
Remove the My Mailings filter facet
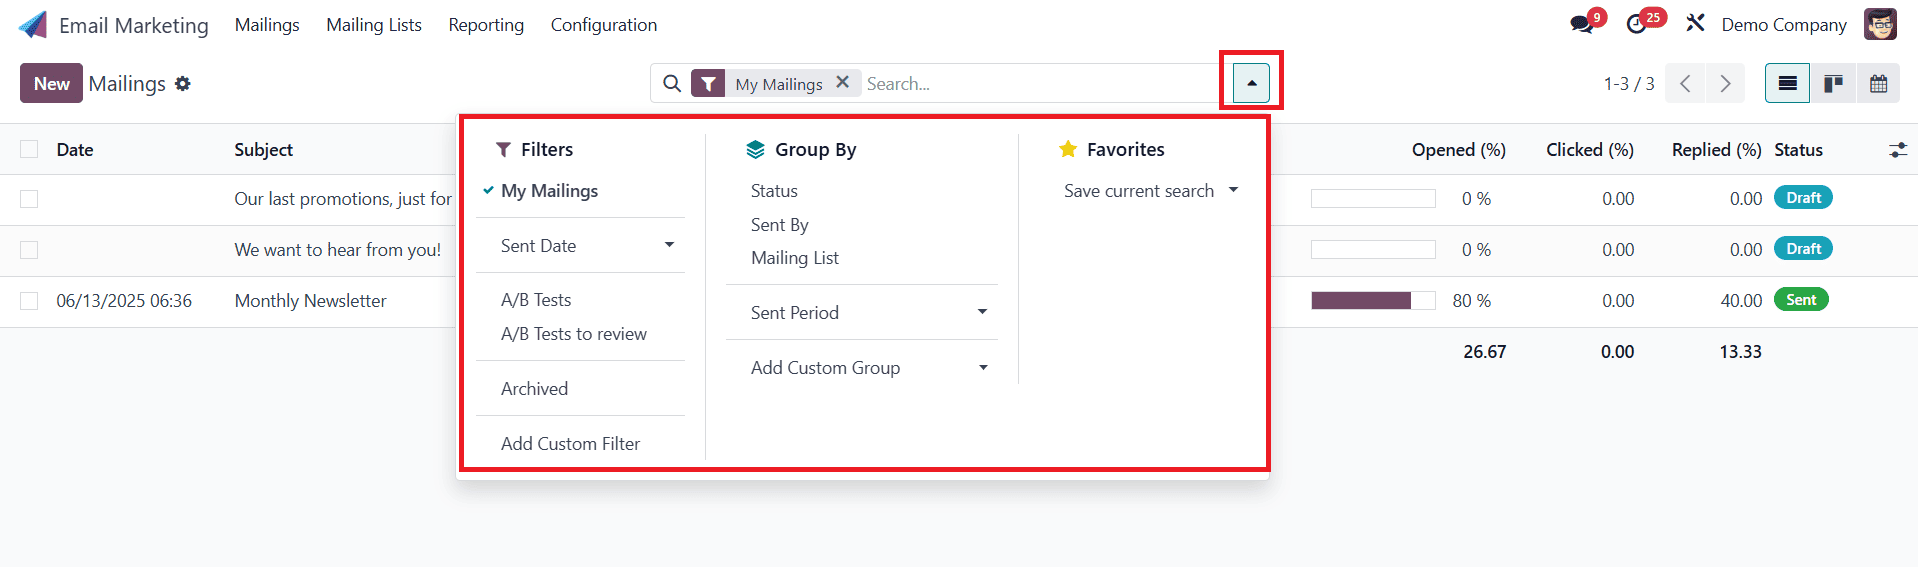pyautogui.click(x=843, y=82)
